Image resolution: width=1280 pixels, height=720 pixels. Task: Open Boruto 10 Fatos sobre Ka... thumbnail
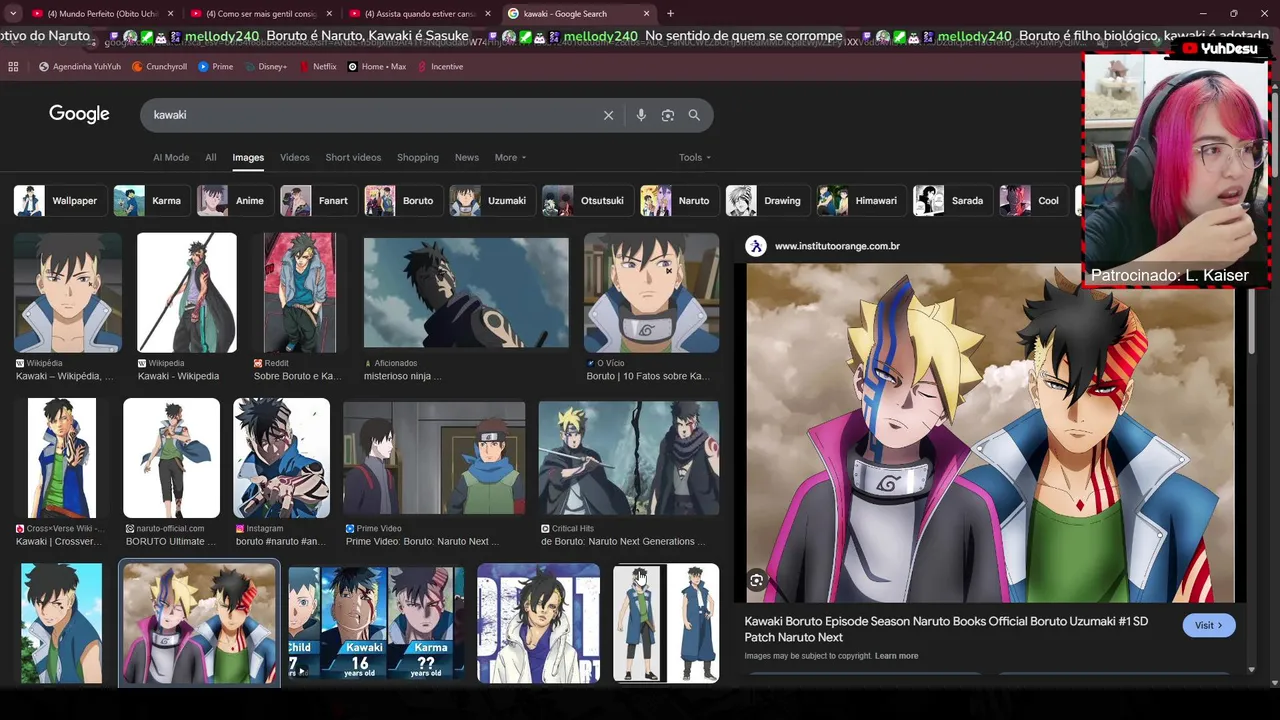pos(651,293)
